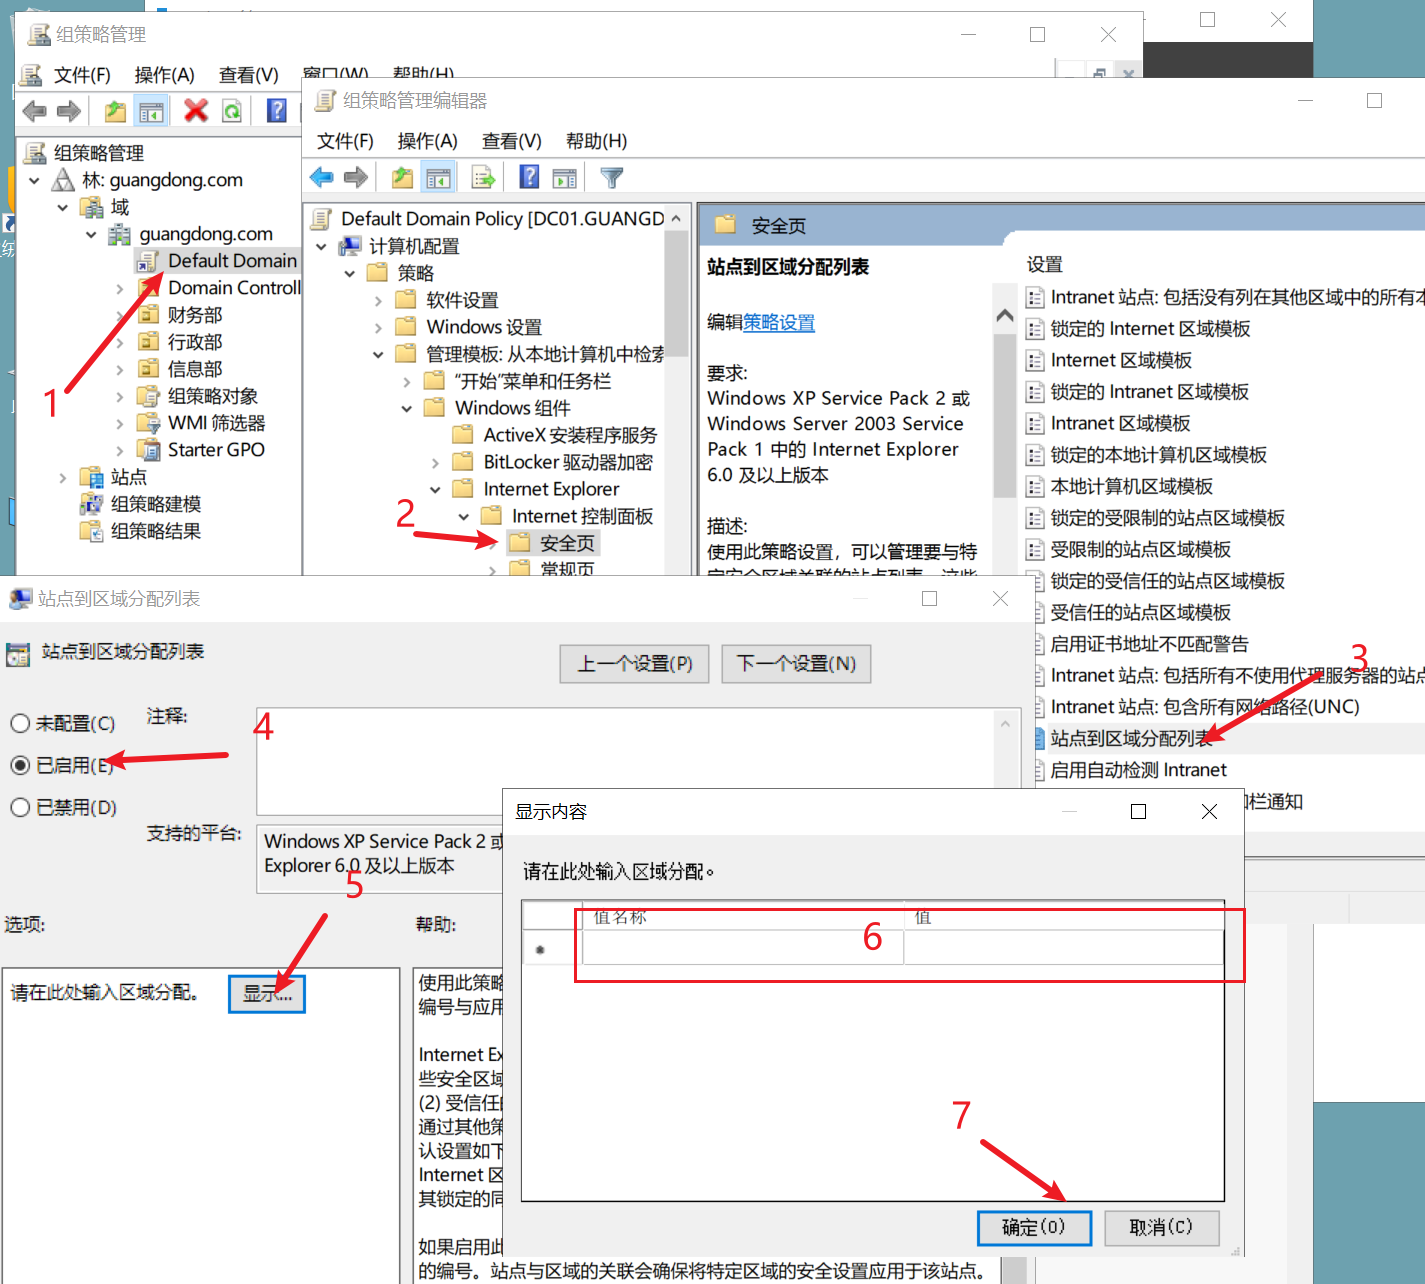Screen dimensions: 1425x1284
Task: Open 文件(F) menu in policy editor window
Action: 345,141
